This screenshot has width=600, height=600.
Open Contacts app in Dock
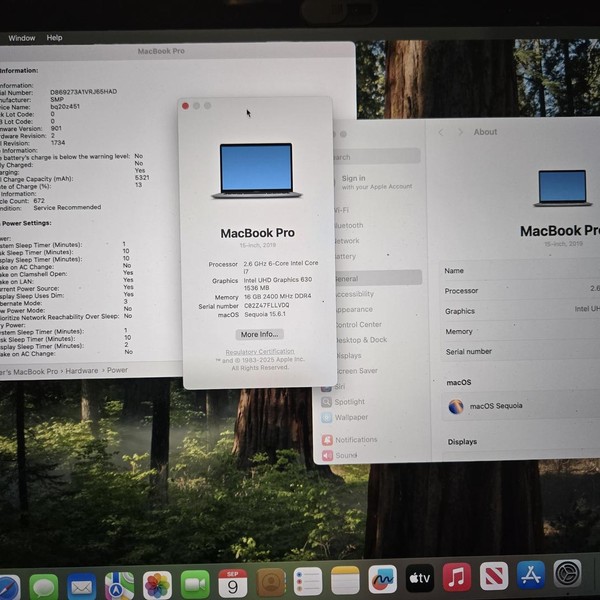(x=271, y=582)
